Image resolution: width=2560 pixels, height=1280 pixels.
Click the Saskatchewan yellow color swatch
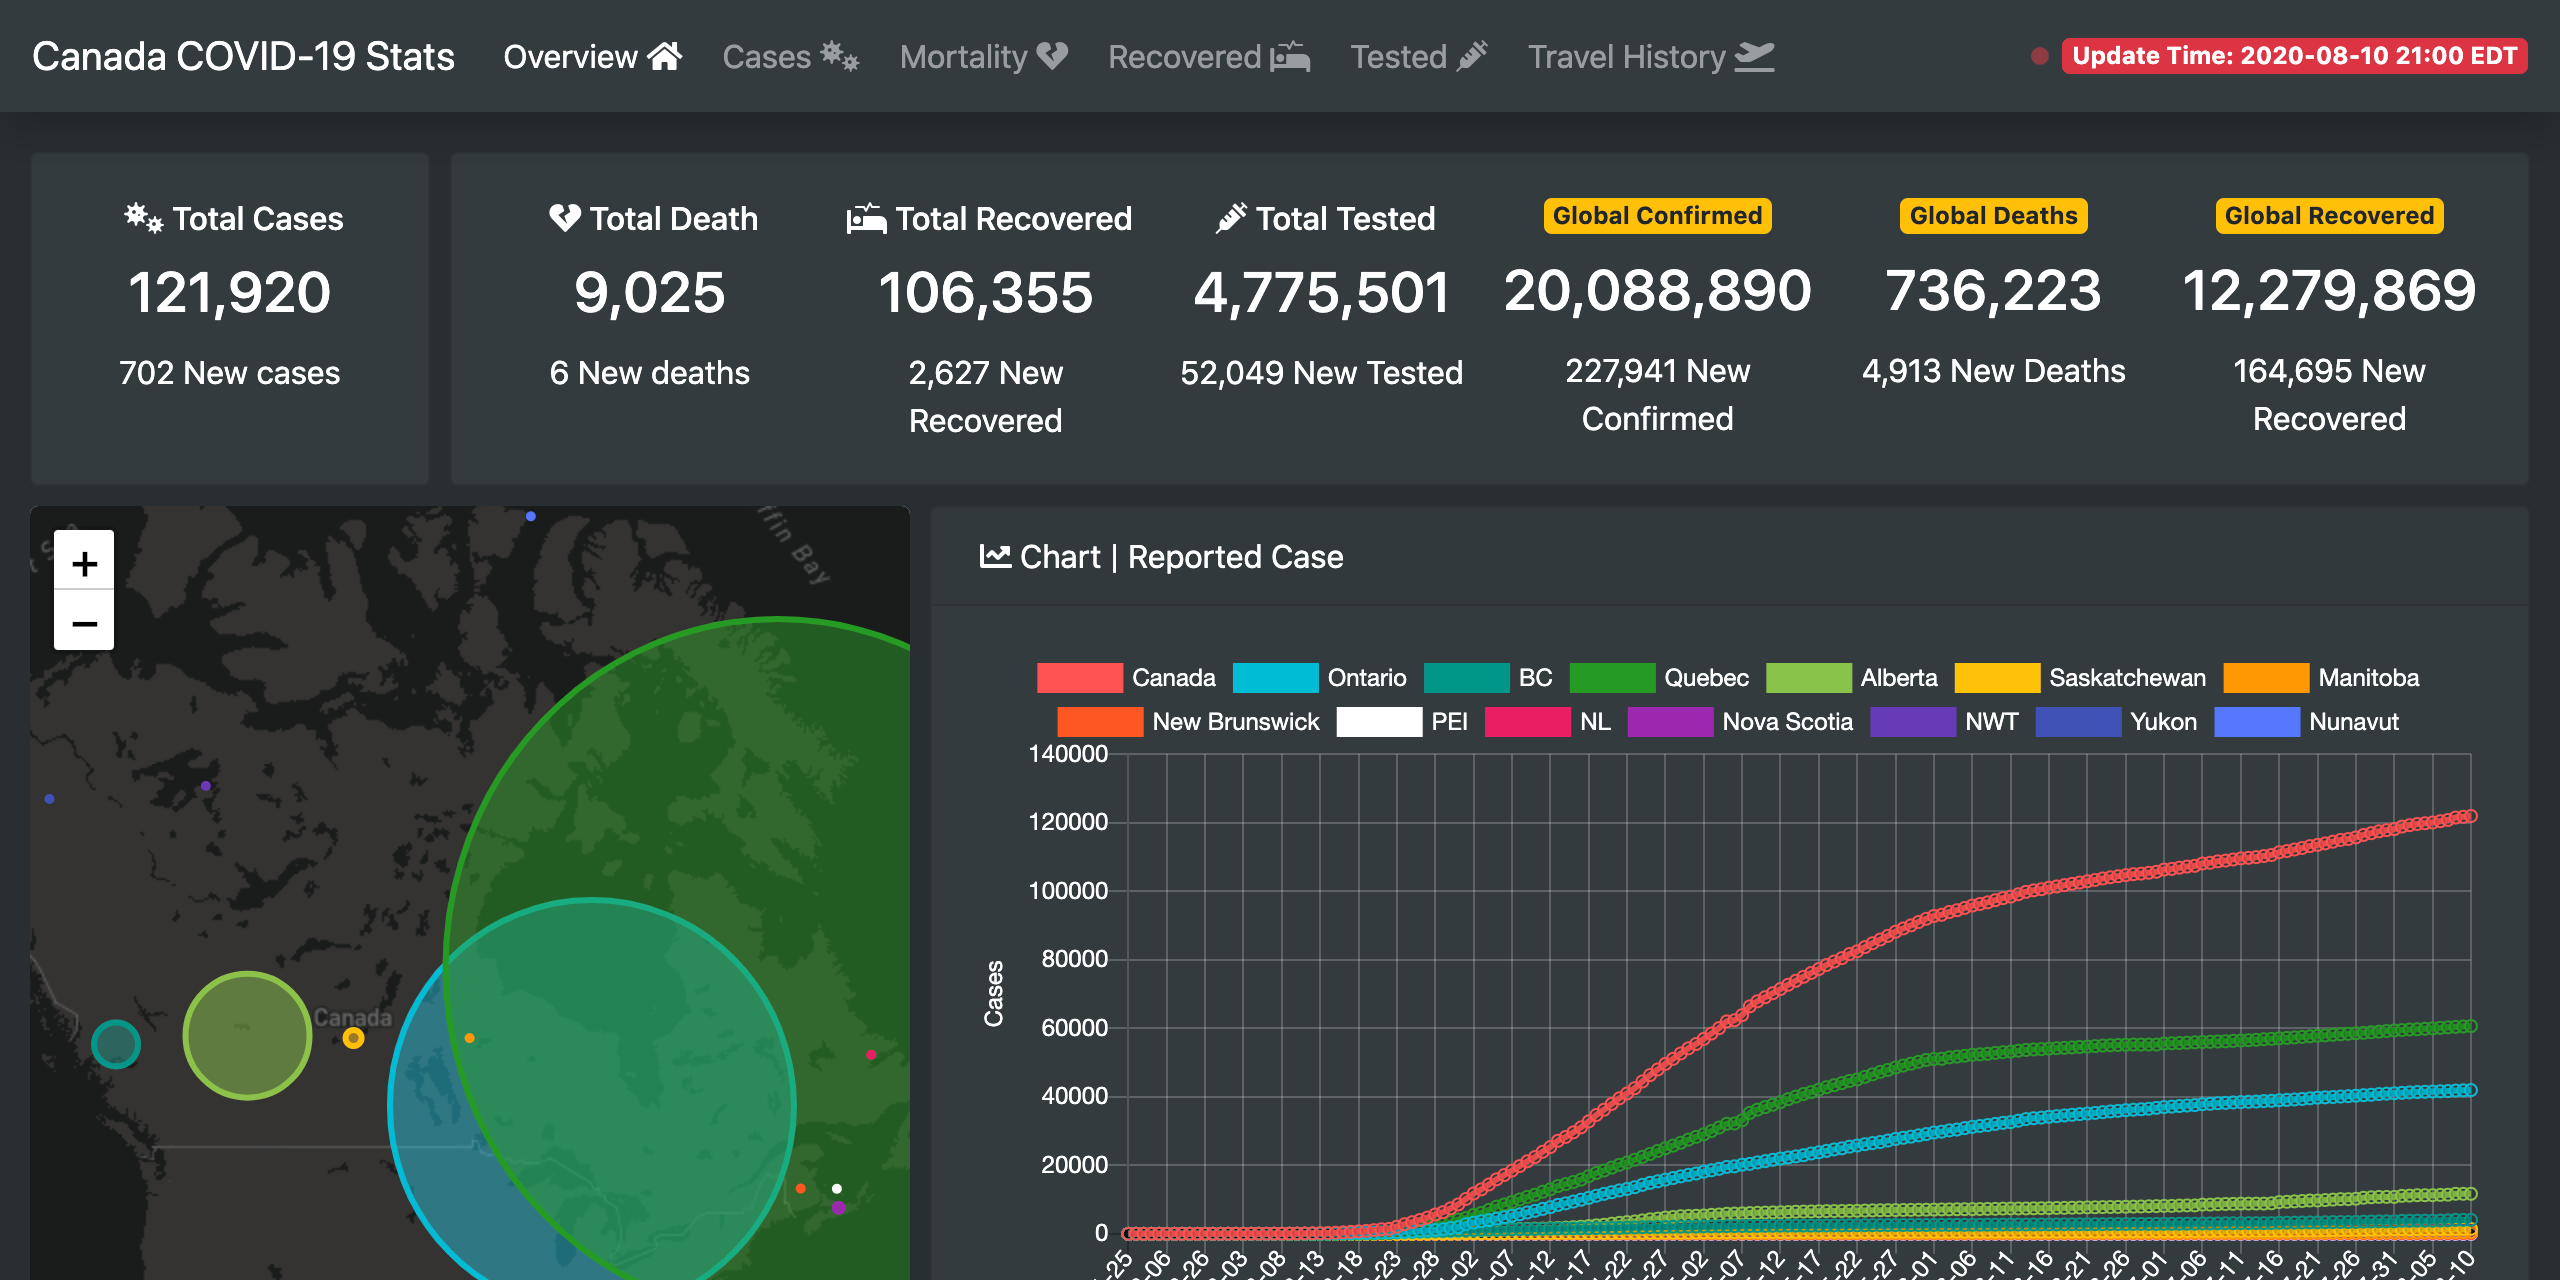coord(1997,678)
